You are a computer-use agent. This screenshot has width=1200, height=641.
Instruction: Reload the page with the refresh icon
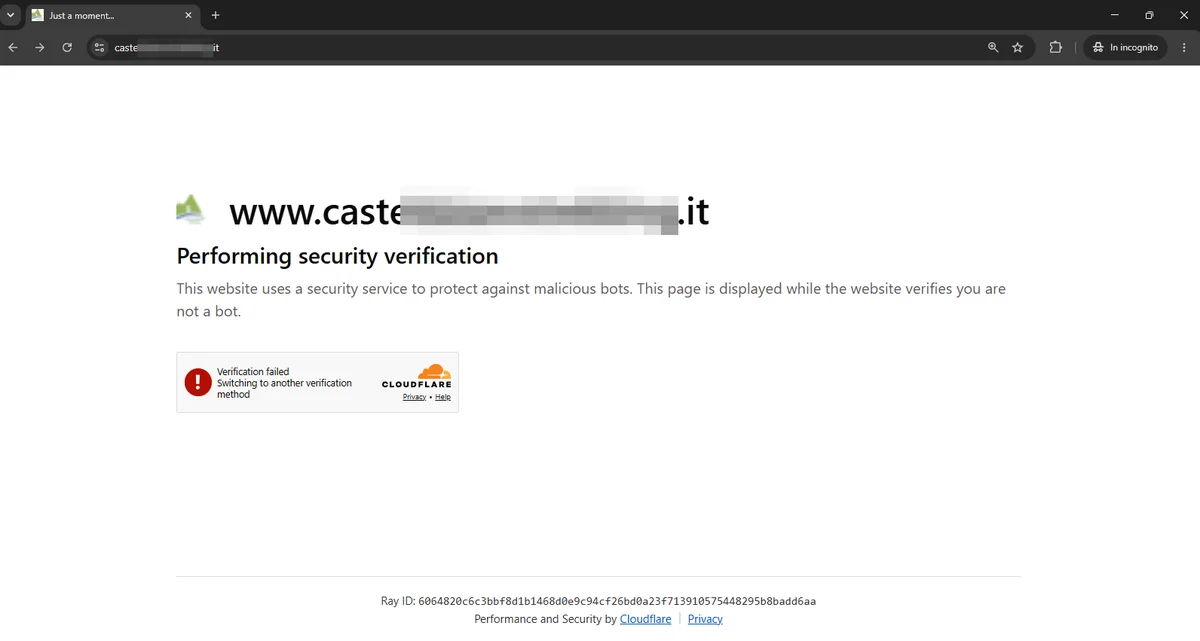pyautogui.click(x=67, y=47)
